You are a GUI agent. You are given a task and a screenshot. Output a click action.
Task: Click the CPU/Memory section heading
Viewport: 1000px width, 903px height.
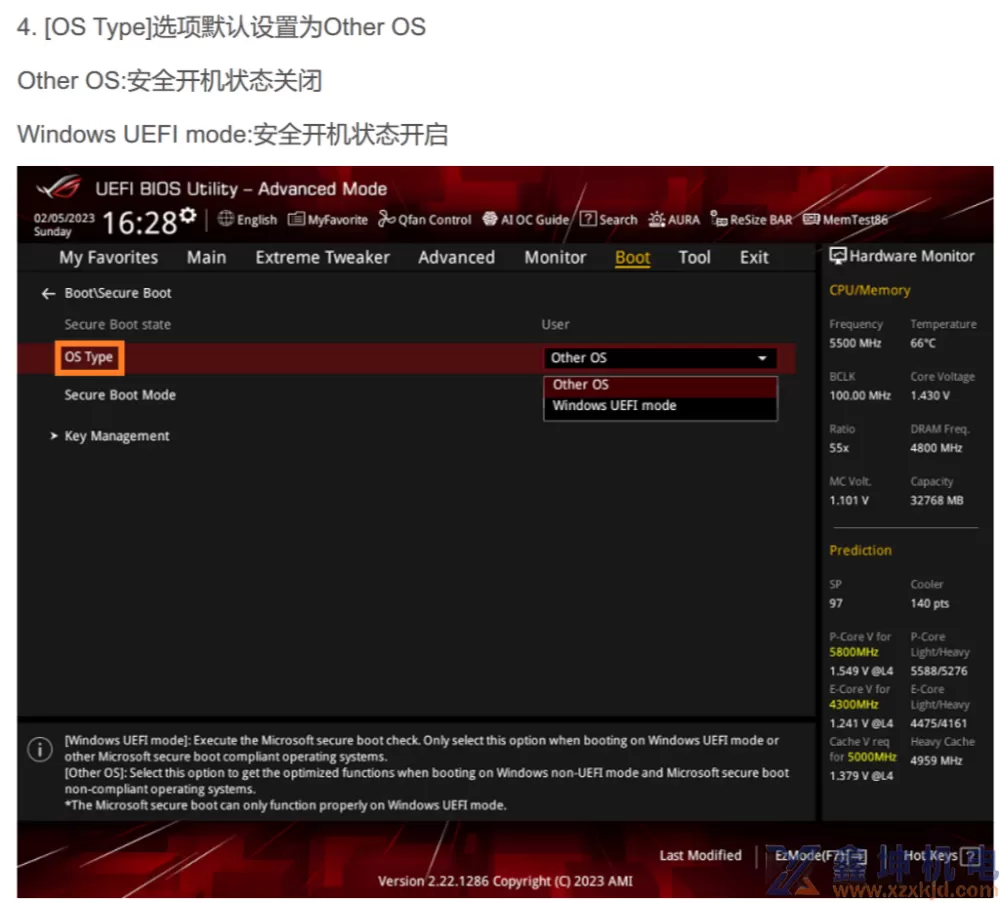pos(869,291)
